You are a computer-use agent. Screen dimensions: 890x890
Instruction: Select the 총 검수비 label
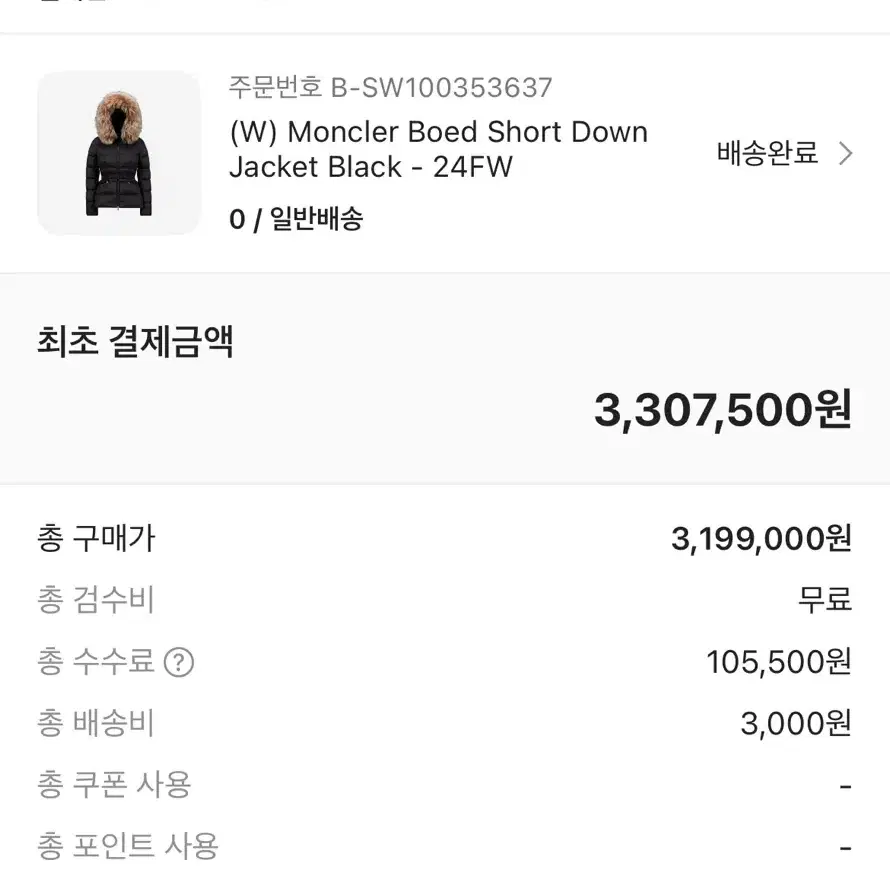(96, 600)
